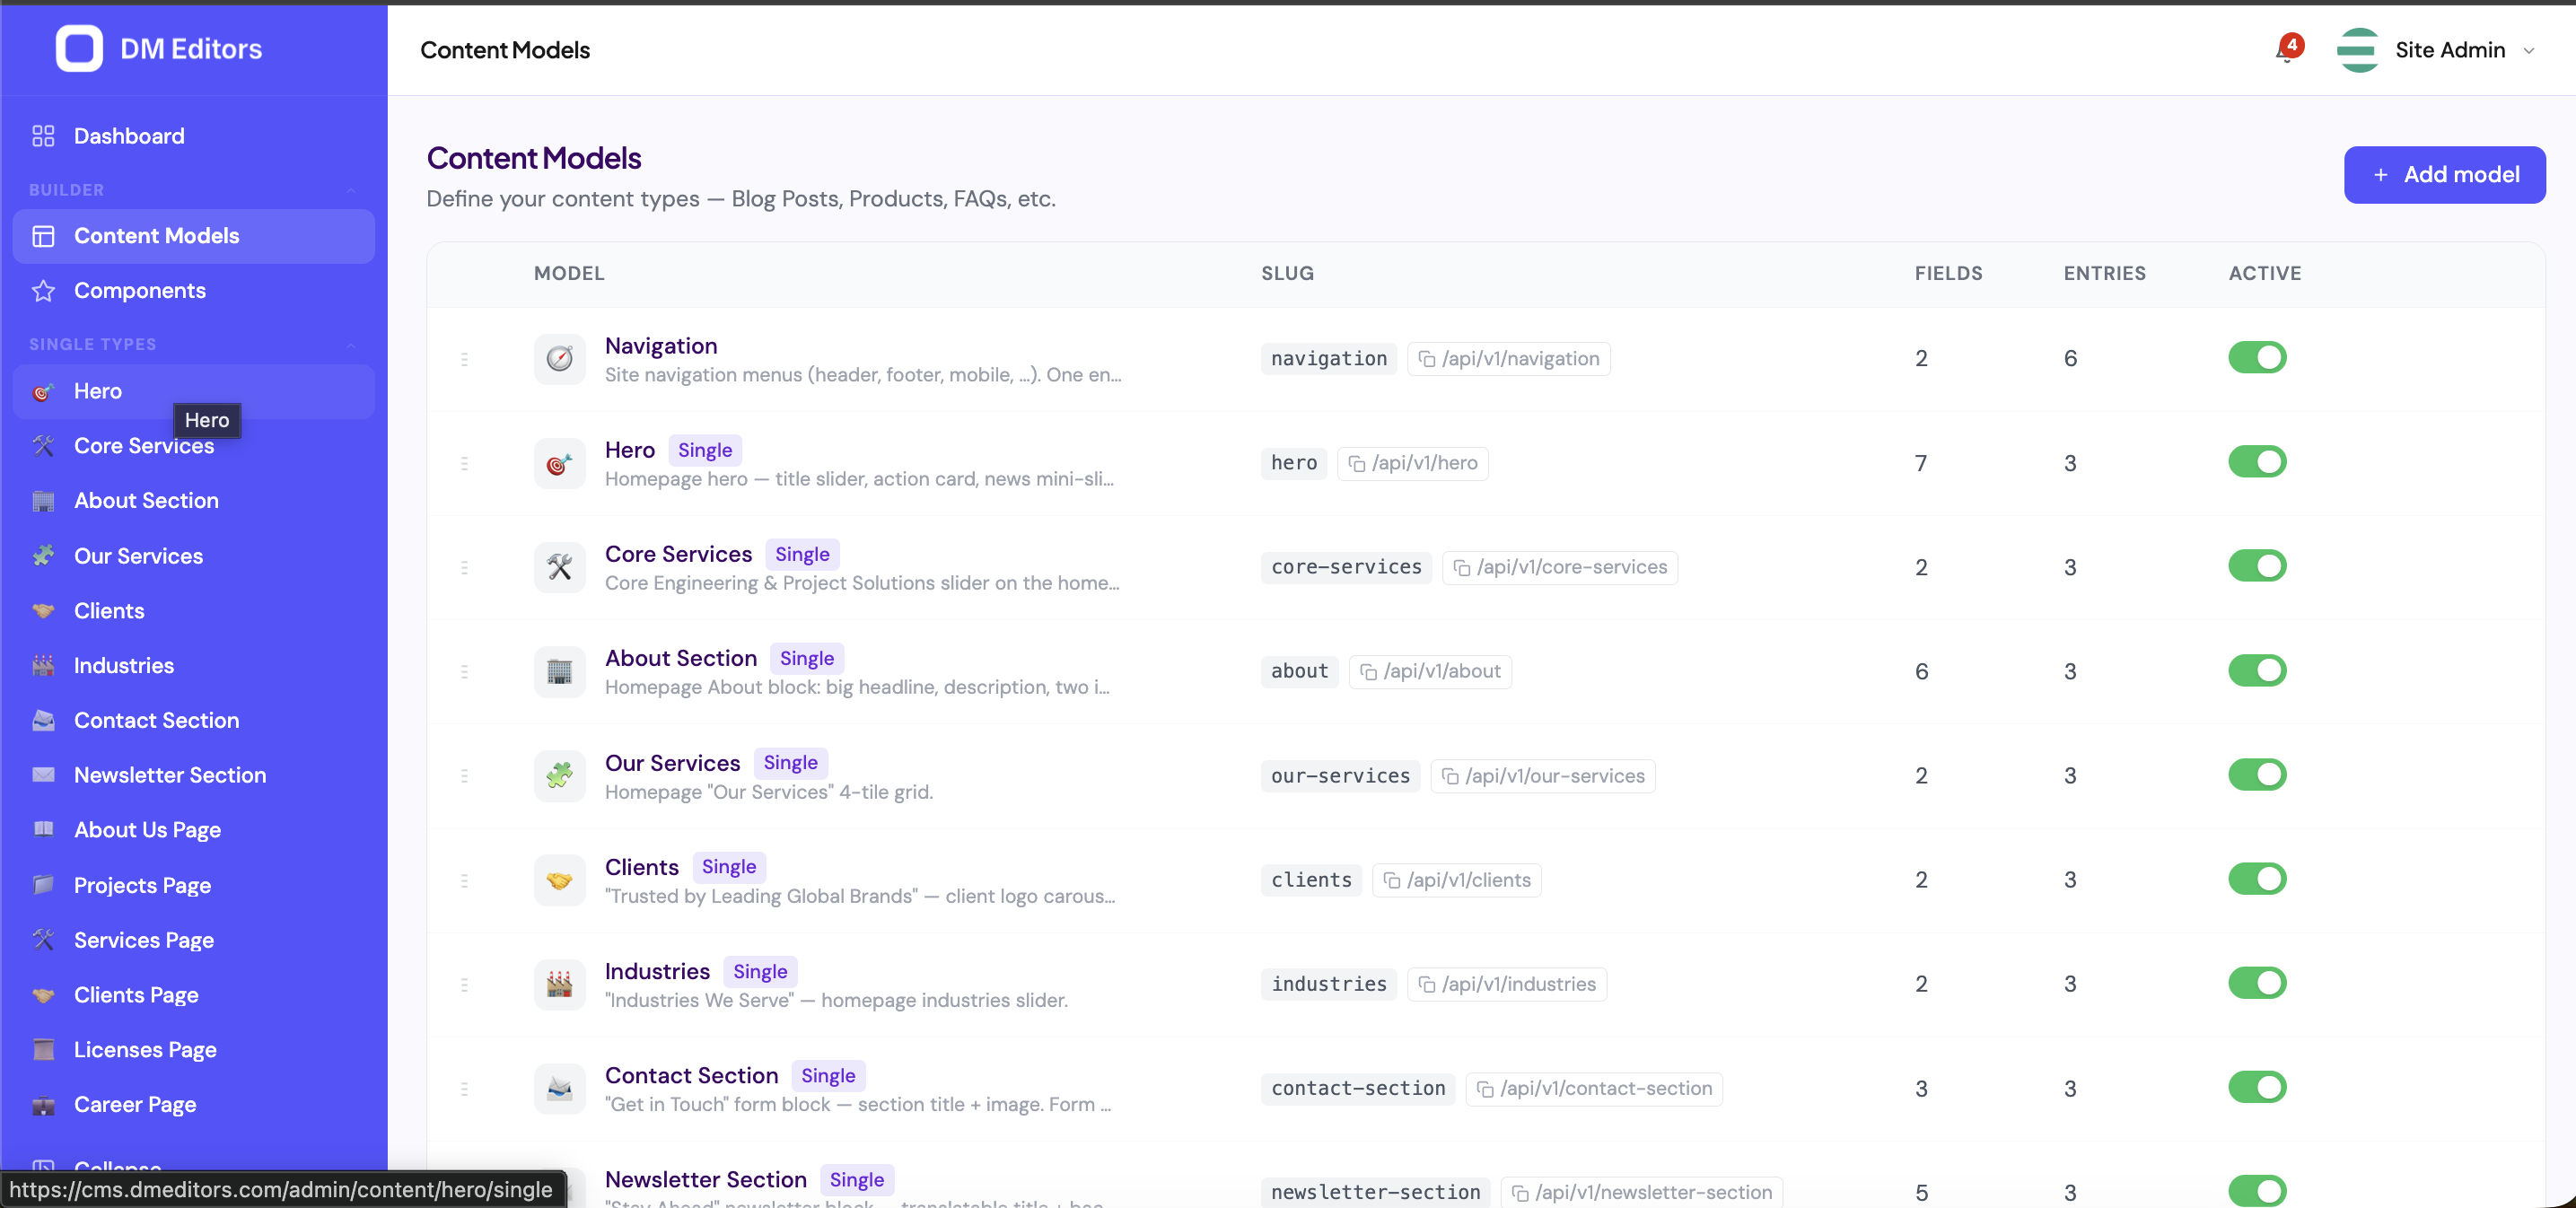This screenshot has width=2576, height=1208.
Task: Open Dashboard in the sidebar
Action: (x=193, y=136)
